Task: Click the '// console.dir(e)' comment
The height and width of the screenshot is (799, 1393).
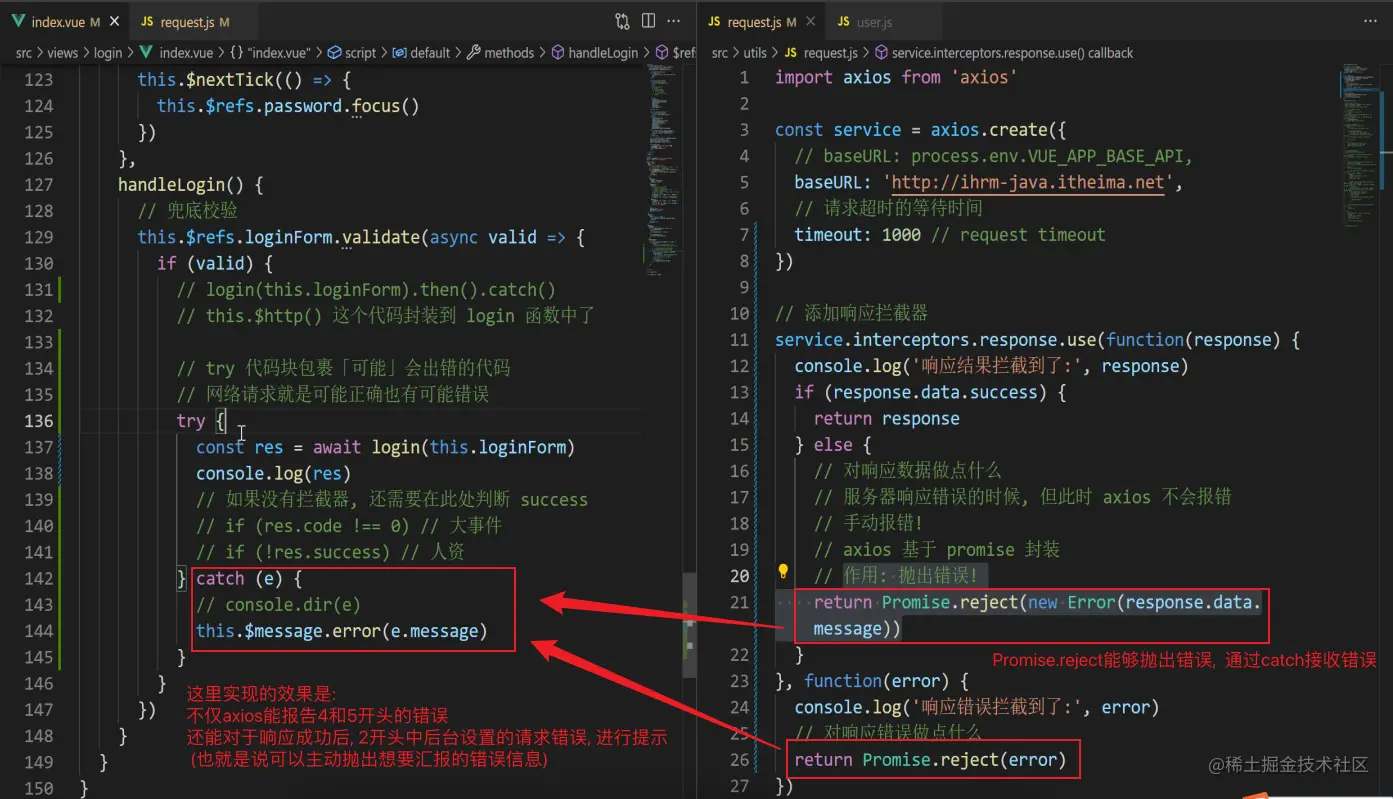Action: tap(278, 604)
